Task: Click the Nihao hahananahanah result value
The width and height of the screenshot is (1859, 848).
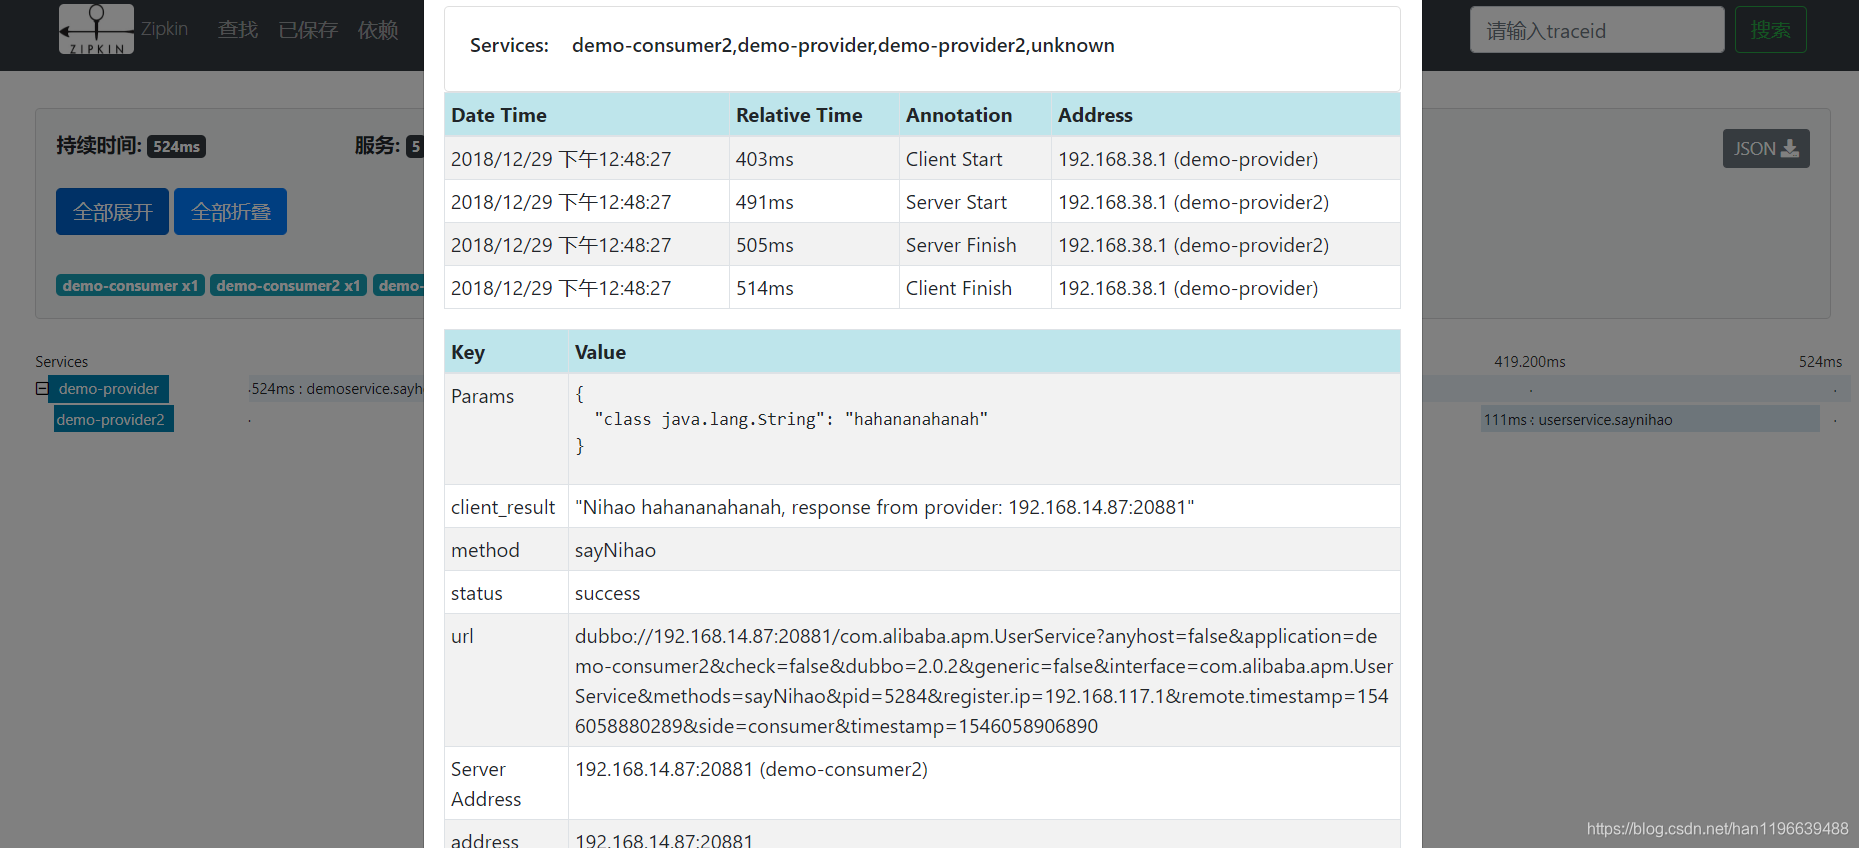Action: coord(885,507)
